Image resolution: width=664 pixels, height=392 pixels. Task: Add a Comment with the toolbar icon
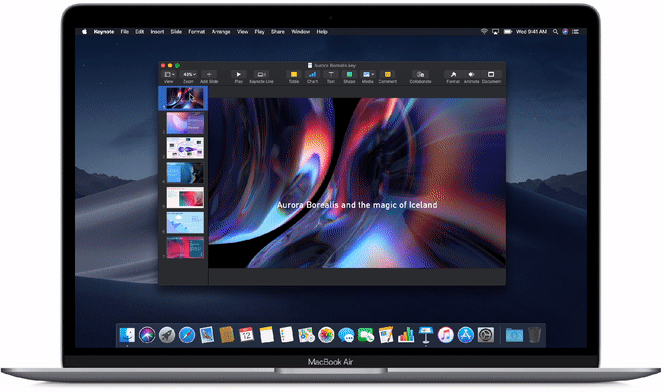tap(387, 75)
